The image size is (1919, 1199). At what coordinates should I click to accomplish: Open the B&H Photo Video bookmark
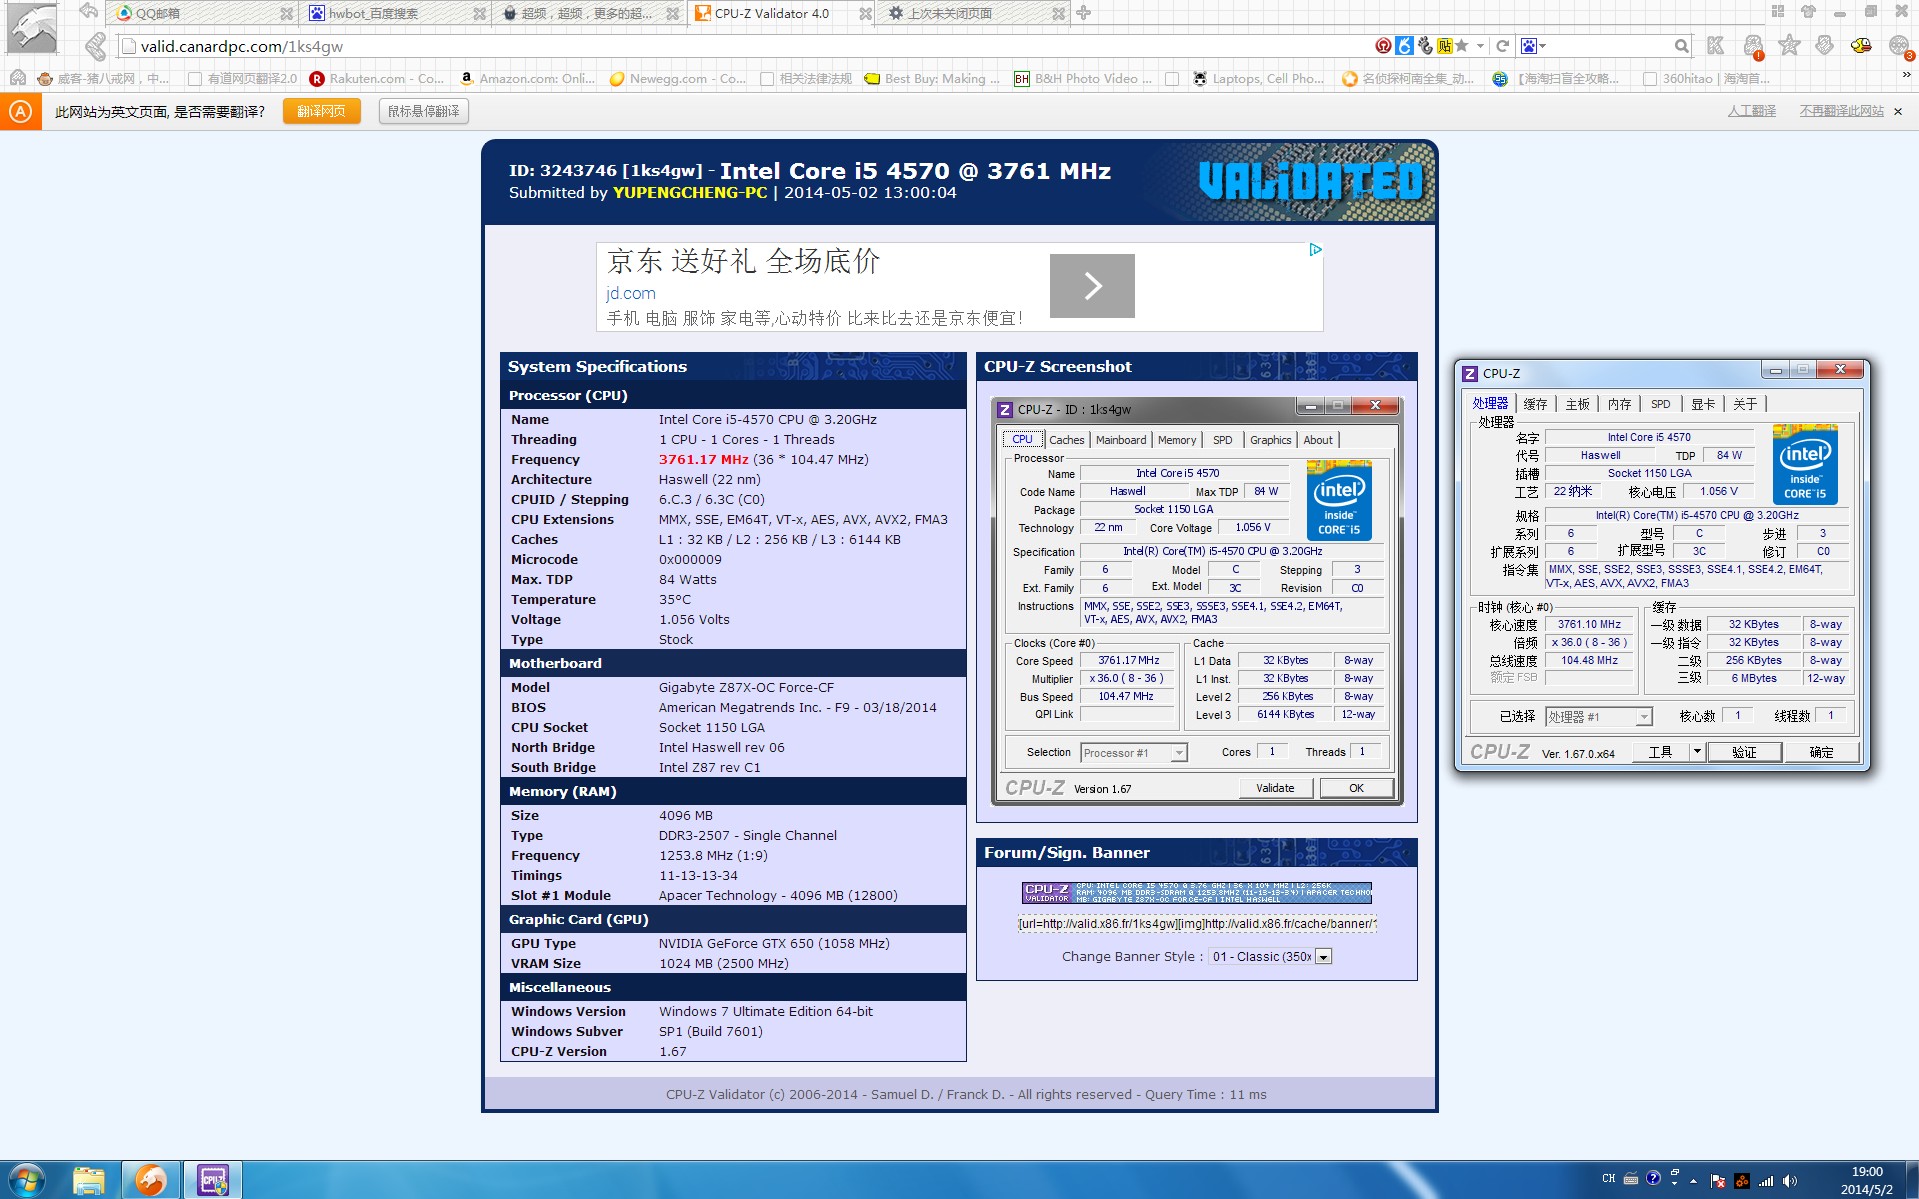1082,79
